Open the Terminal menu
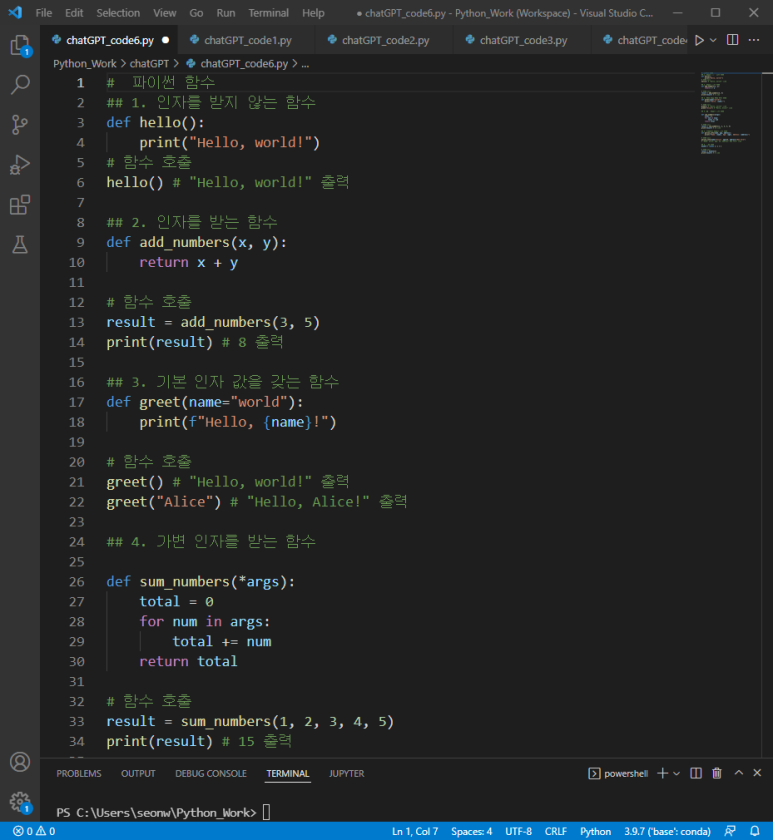This screenshot has height=840, width=773. click(x=268, y=13)
